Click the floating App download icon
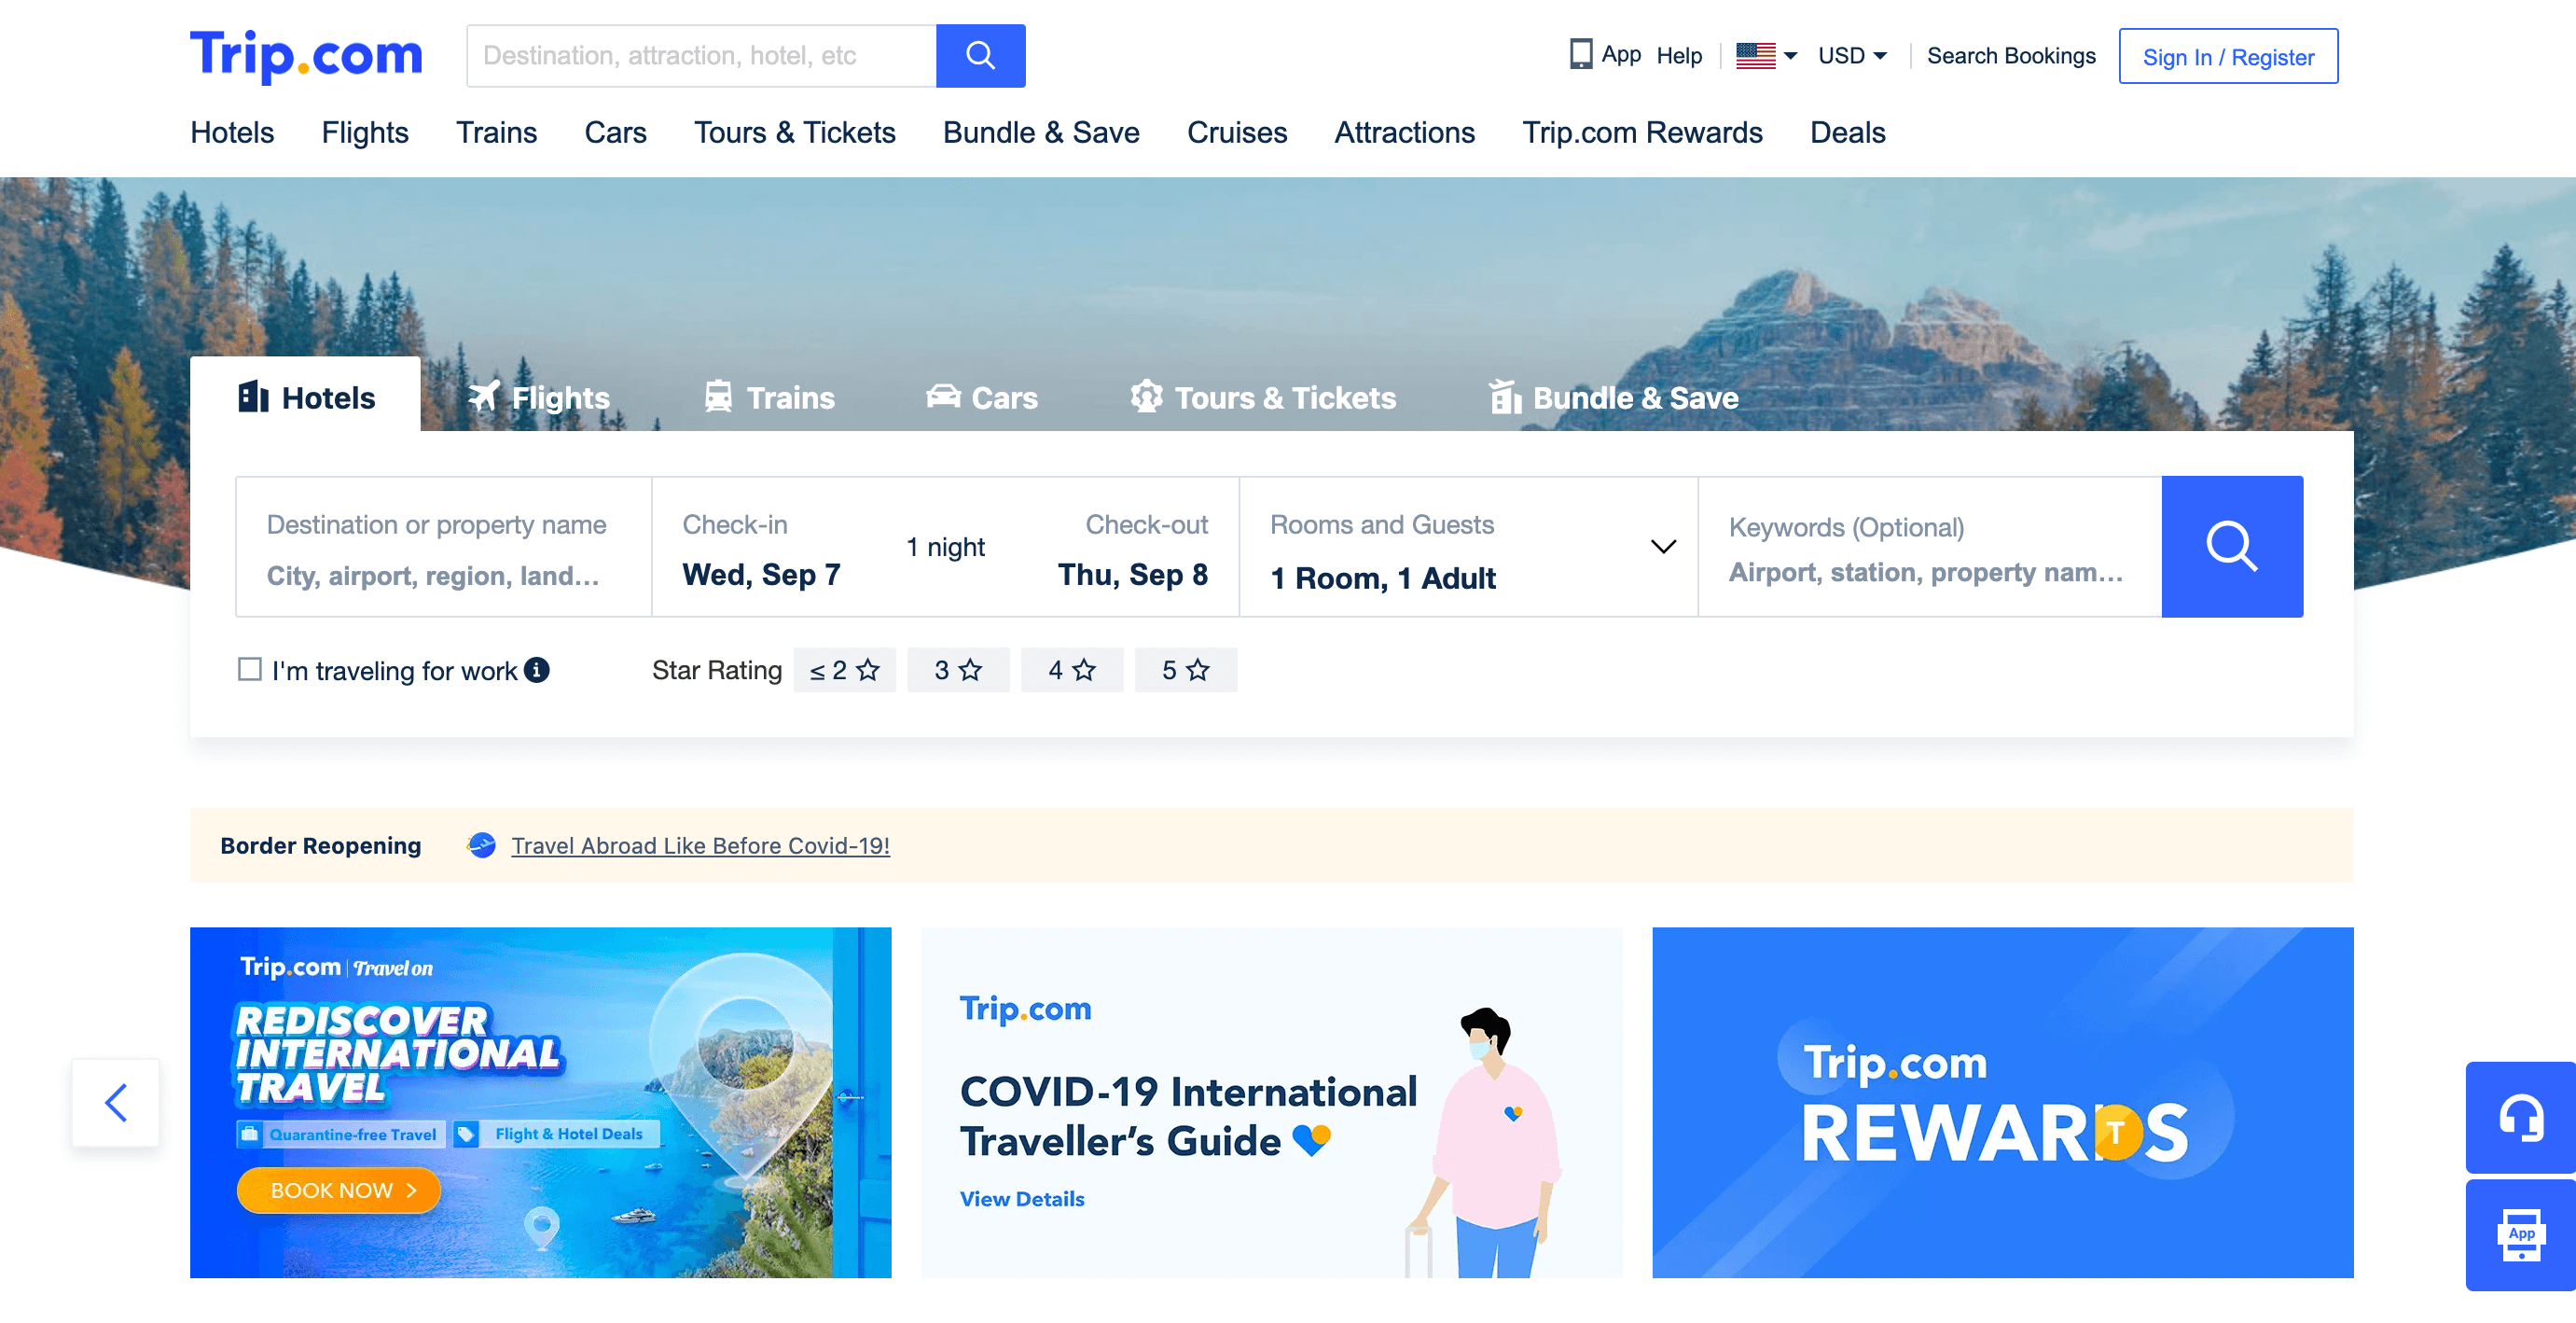The height and width of the screenshot is (1323, 2576). [2520, 1235]
